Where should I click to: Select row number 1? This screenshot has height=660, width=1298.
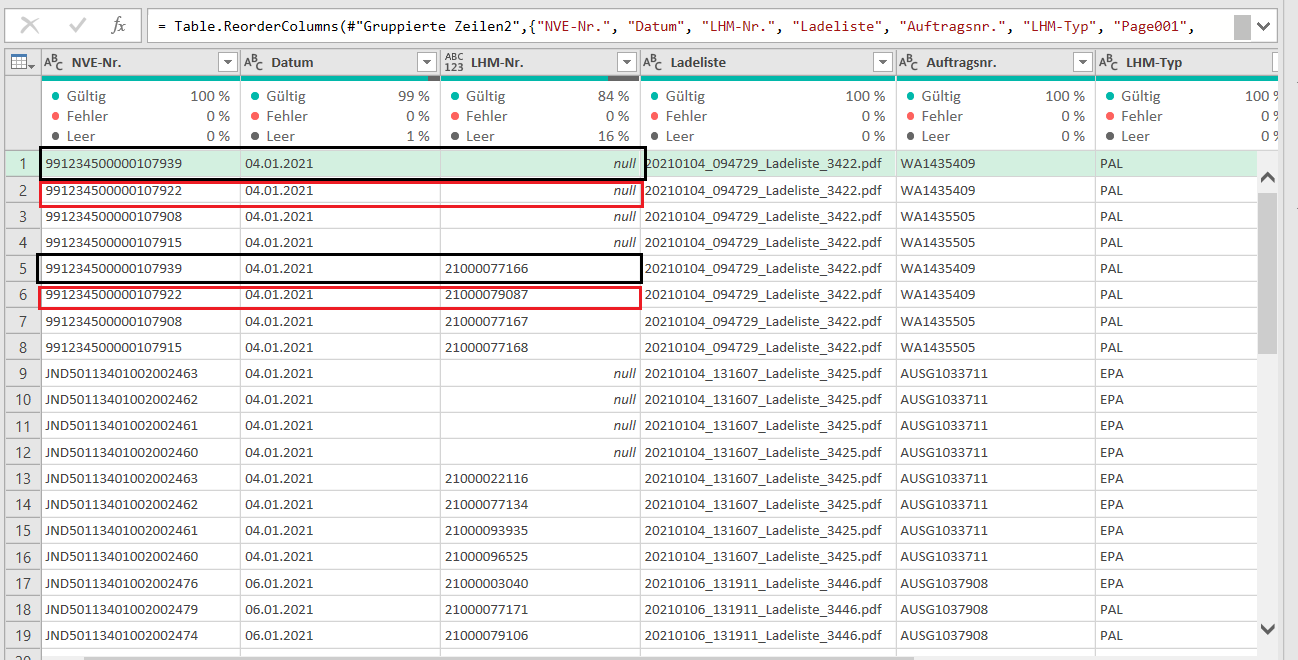pyautogui.click(x=22, y=163)
